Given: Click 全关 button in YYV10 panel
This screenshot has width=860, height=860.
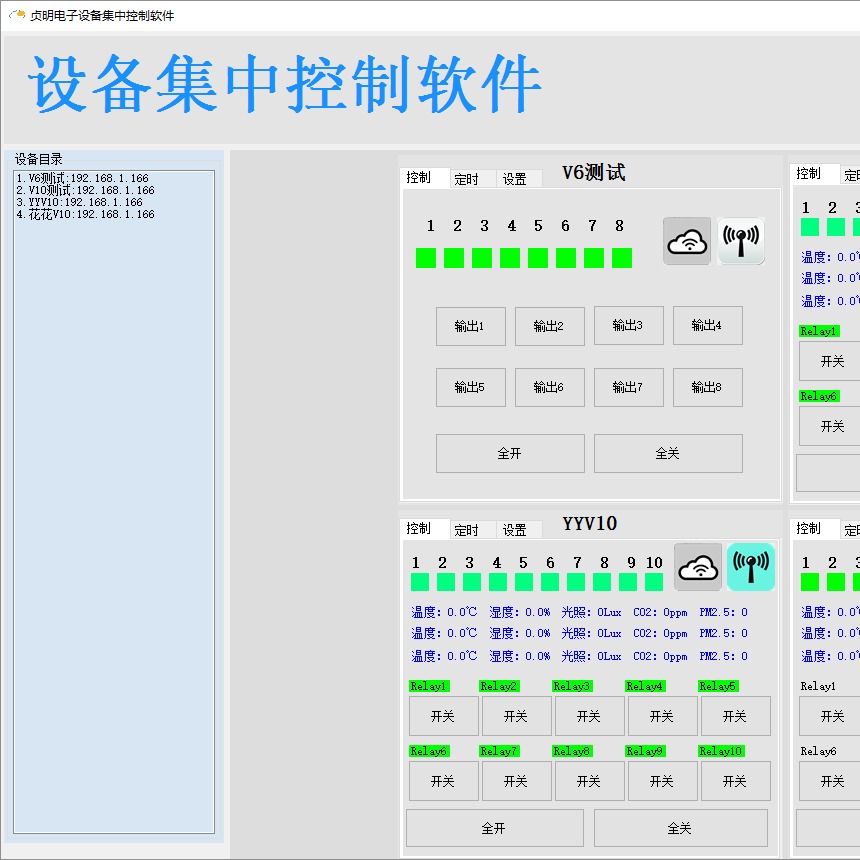Looking at the screenshot, I should click(x=680, y=828).
